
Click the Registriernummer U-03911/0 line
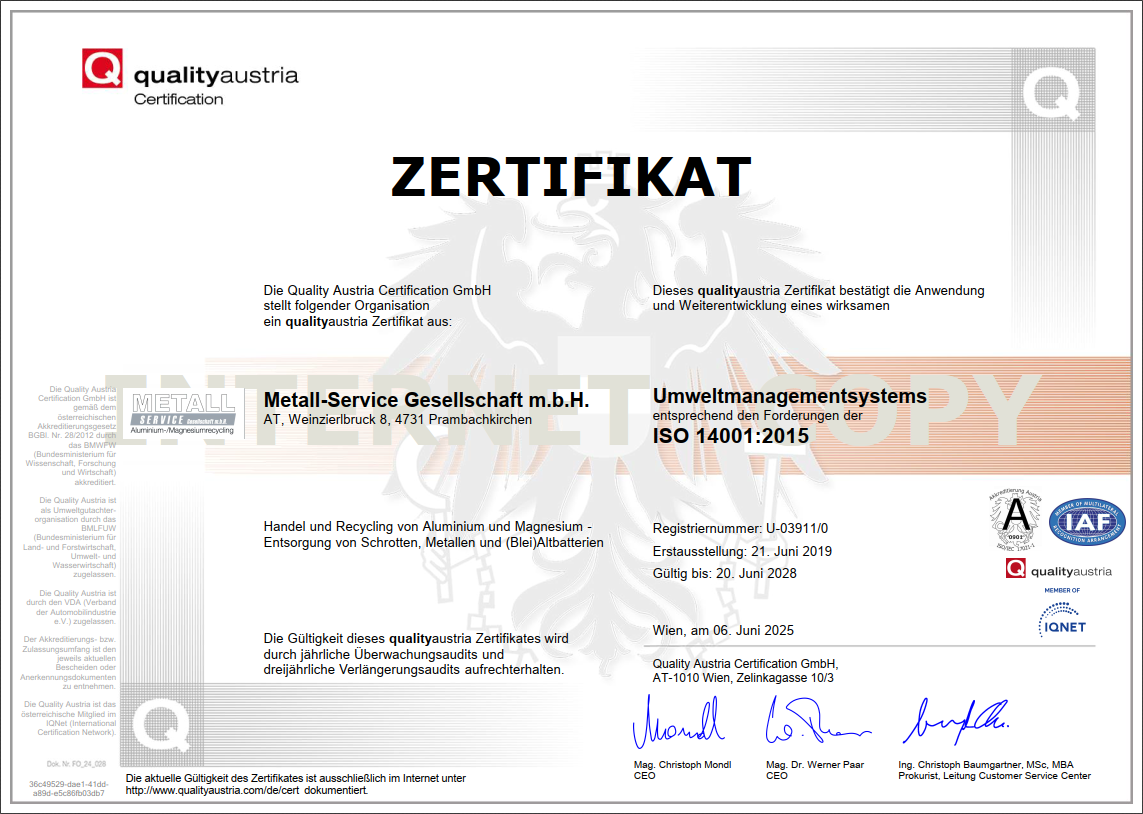pyautogui.click(x=740, y=528)
